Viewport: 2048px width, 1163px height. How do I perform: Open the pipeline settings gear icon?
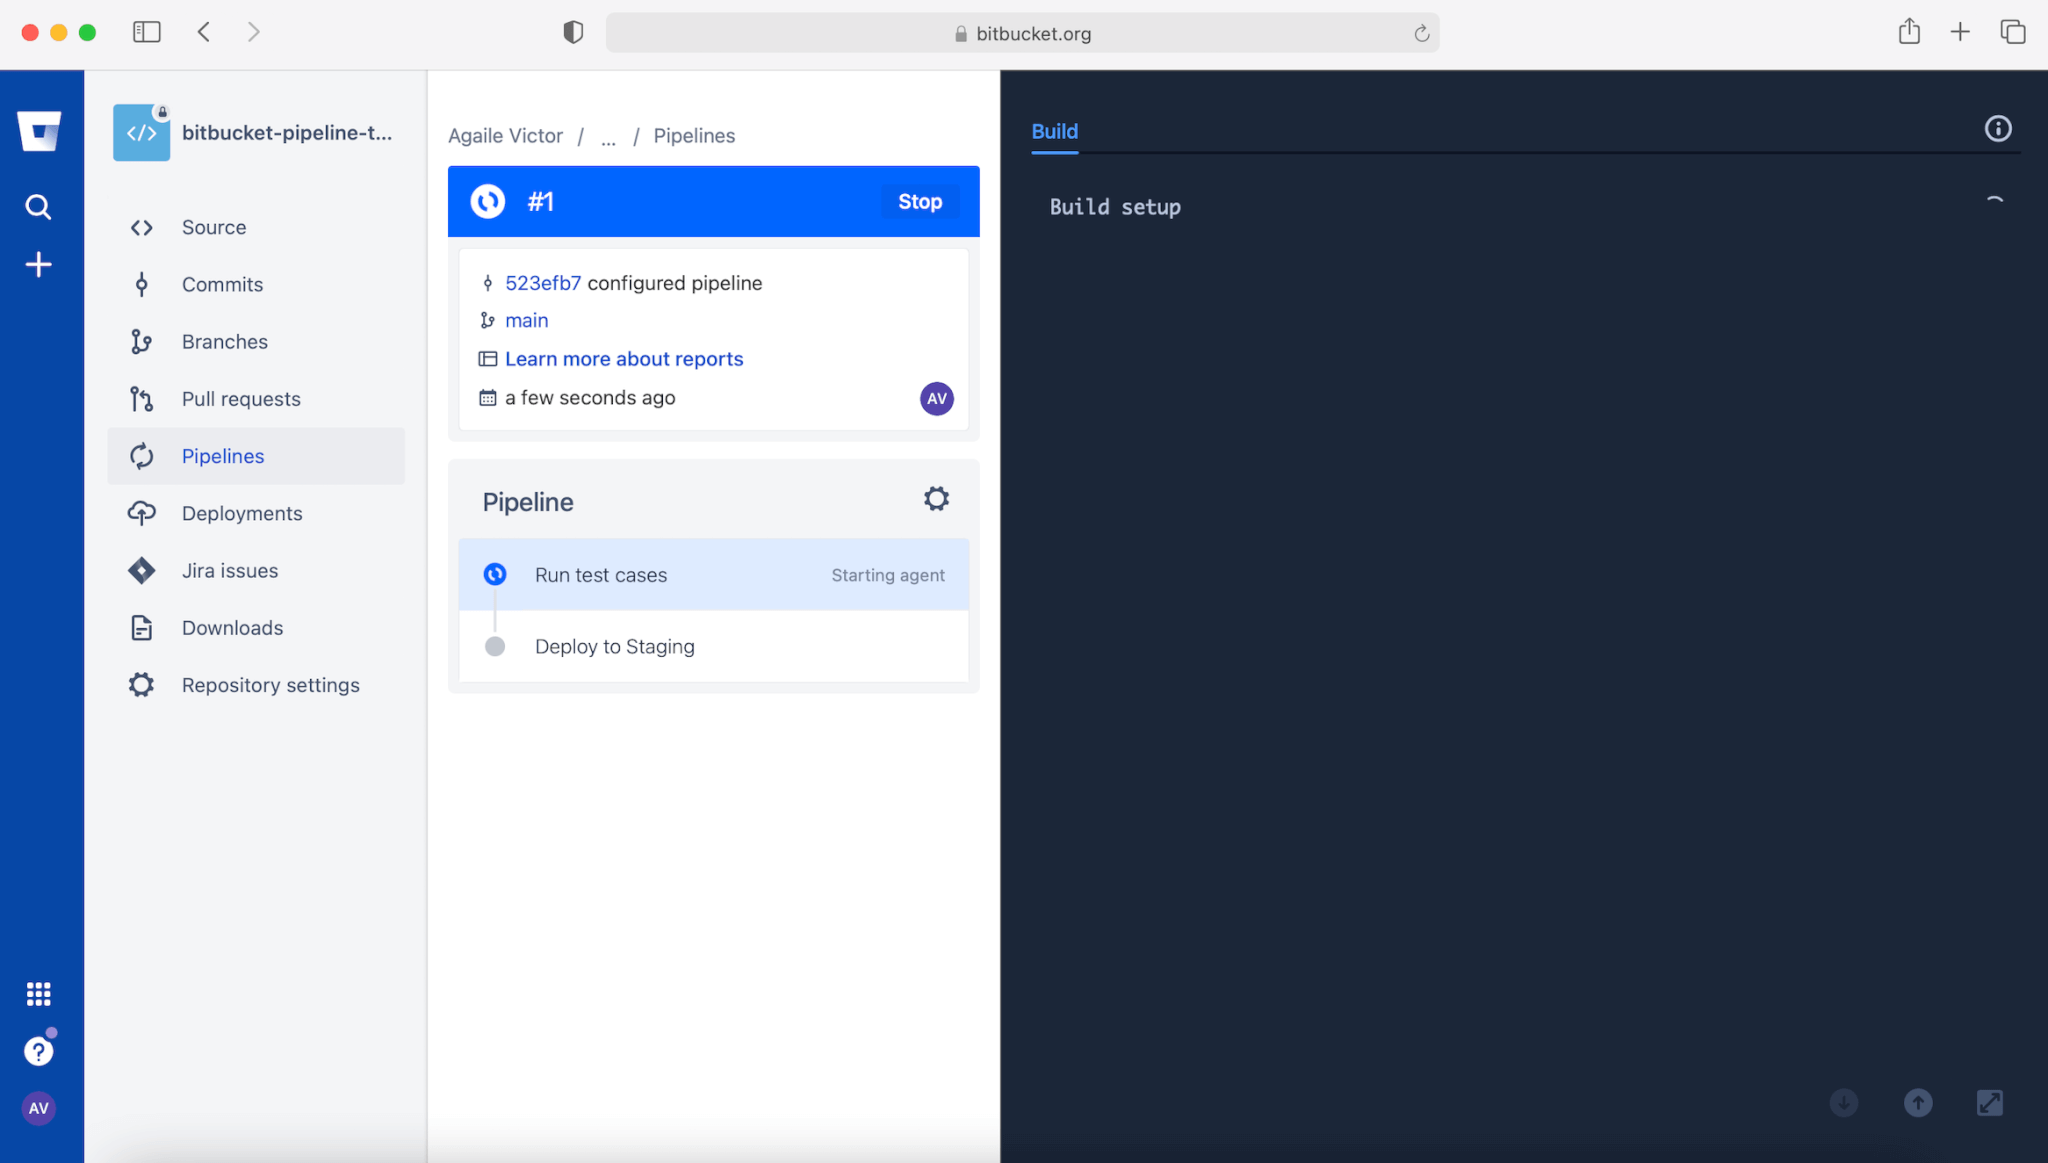pyautogui.click(x=936, y=499)
